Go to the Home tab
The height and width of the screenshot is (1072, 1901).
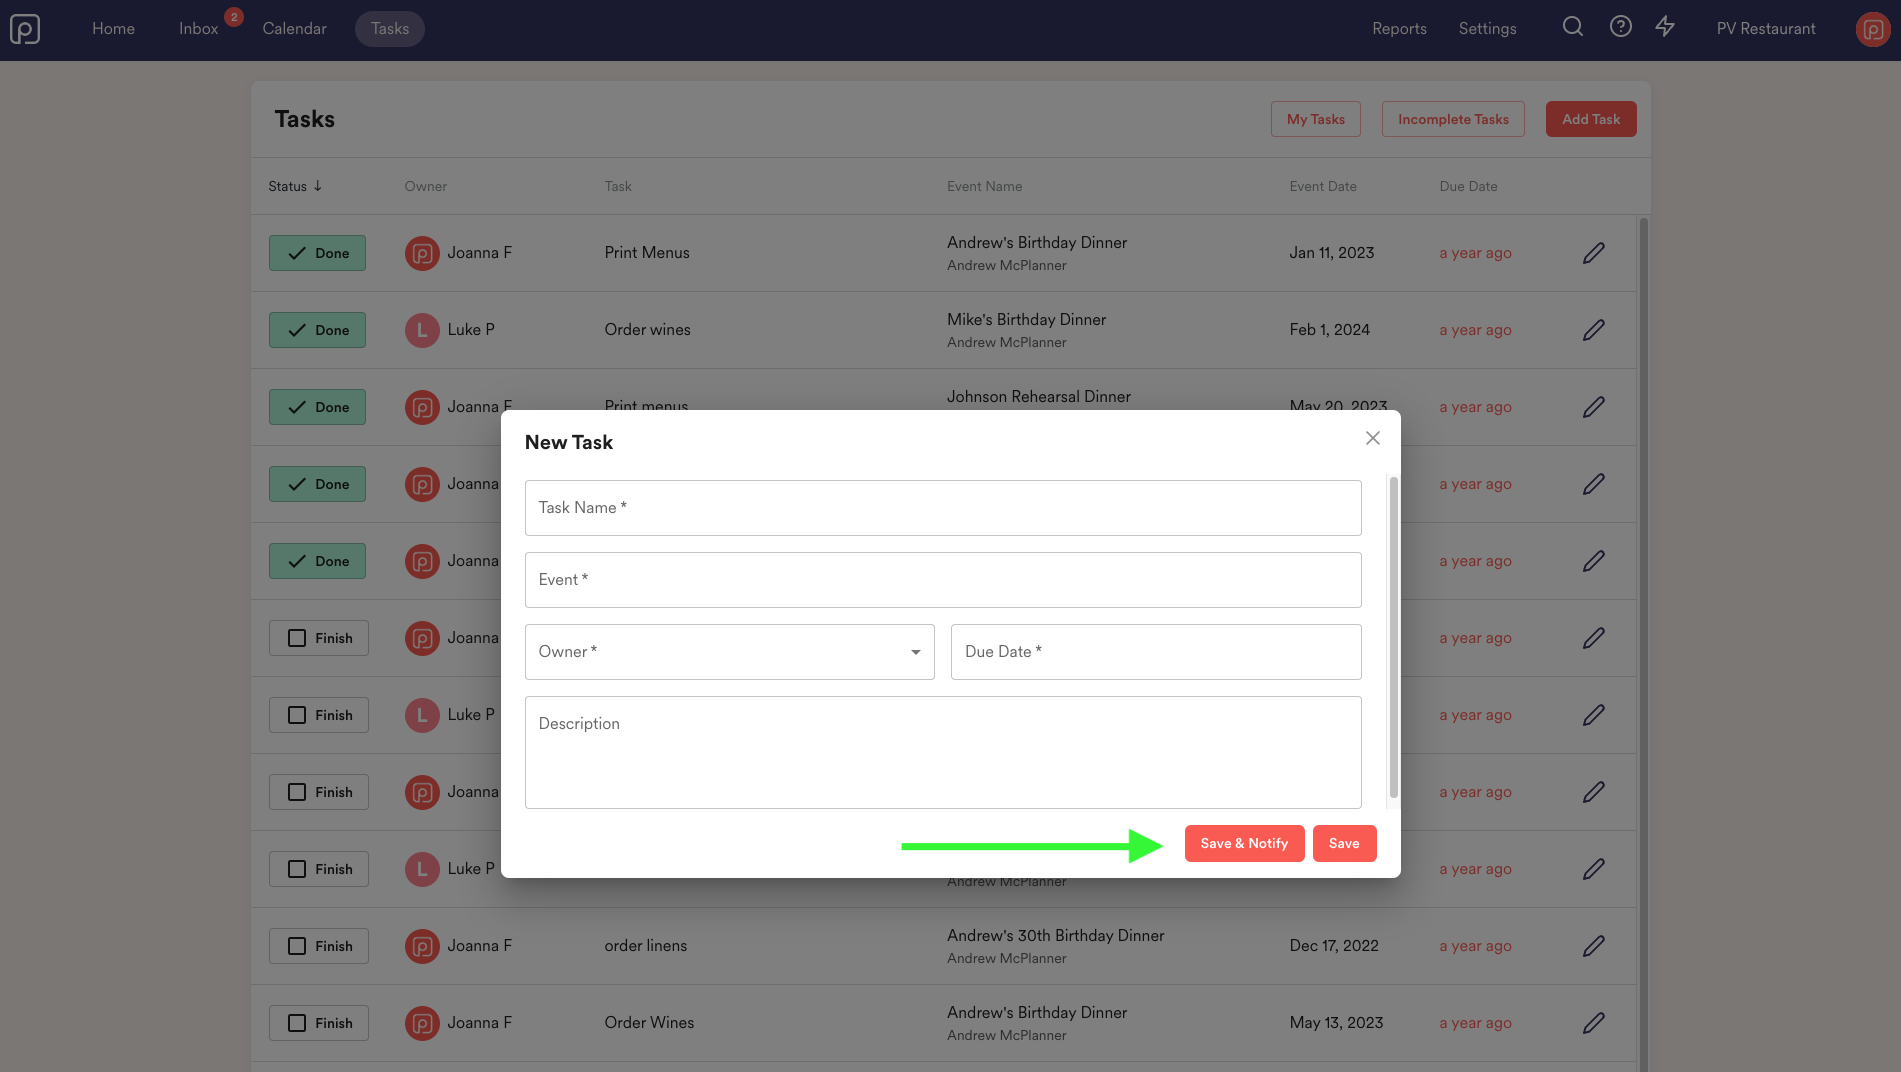coord(114,29)
